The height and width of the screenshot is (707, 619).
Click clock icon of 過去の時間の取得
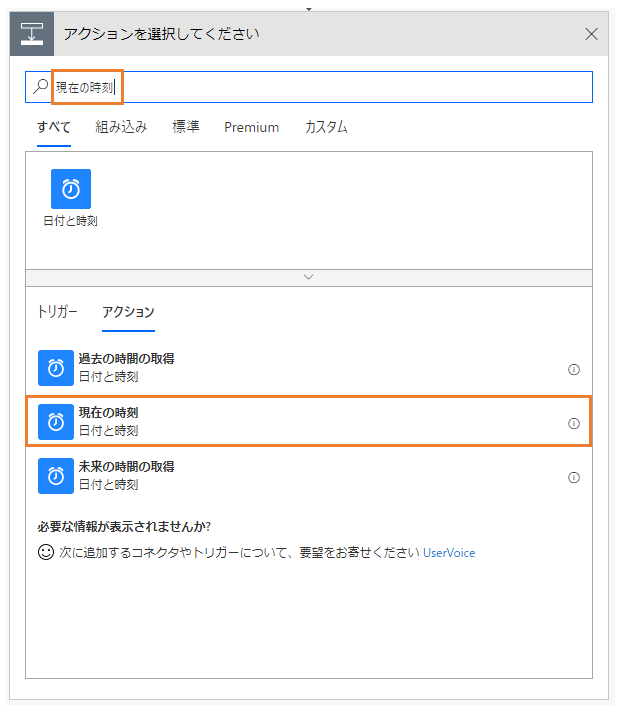[56, 368]
